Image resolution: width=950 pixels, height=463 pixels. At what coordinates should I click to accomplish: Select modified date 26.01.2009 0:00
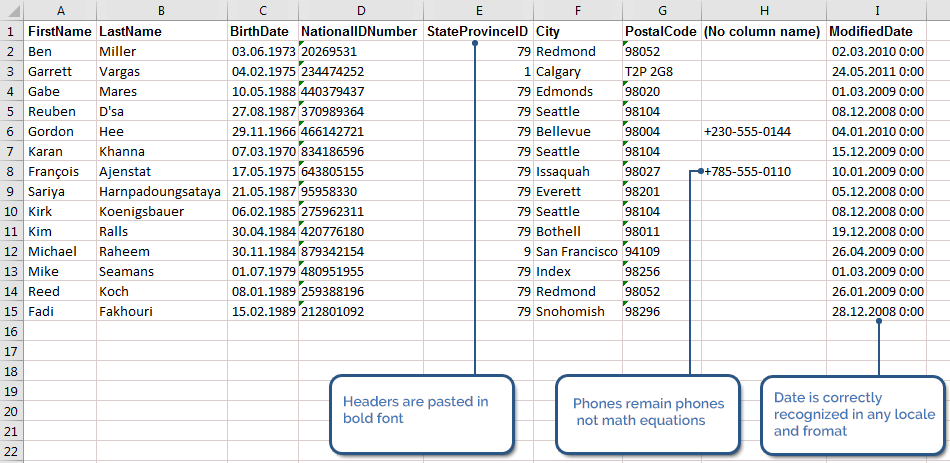[x=877, y=291]
